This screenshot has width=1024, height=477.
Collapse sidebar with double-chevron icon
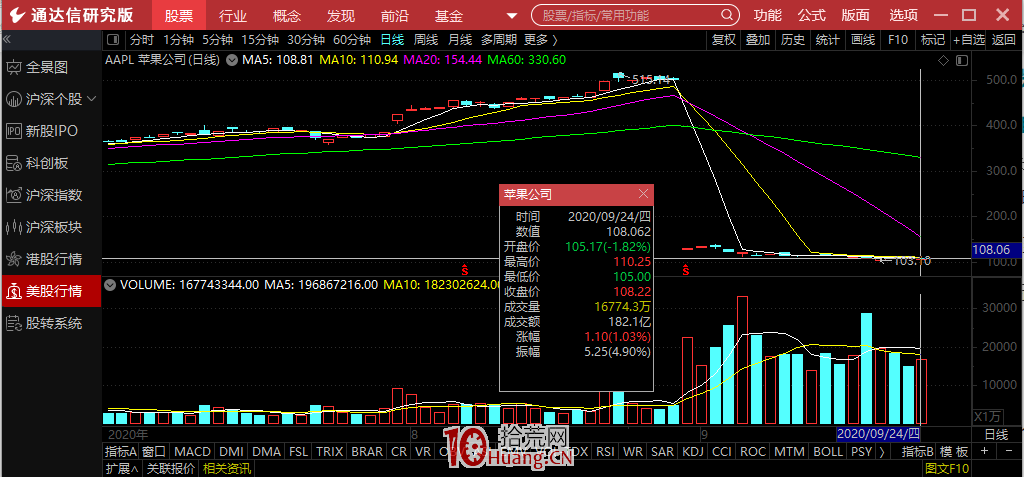pos(7,40)
